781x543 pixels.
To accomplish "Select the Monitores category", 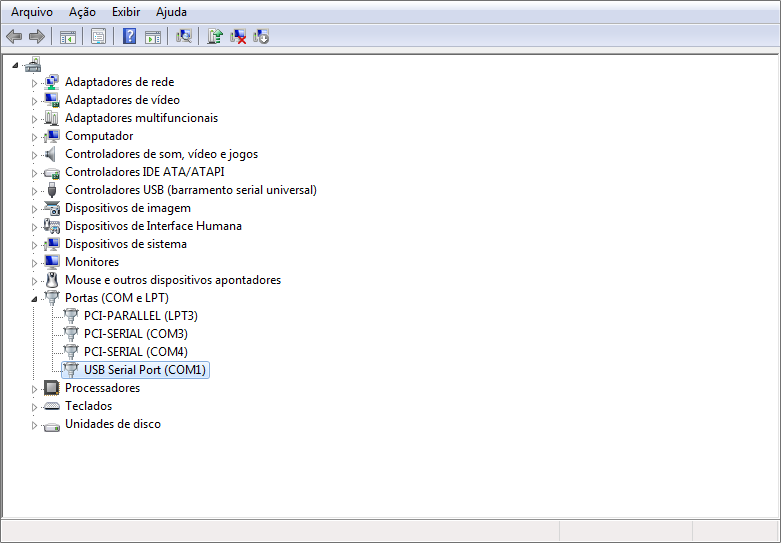I will coord(92,262).
